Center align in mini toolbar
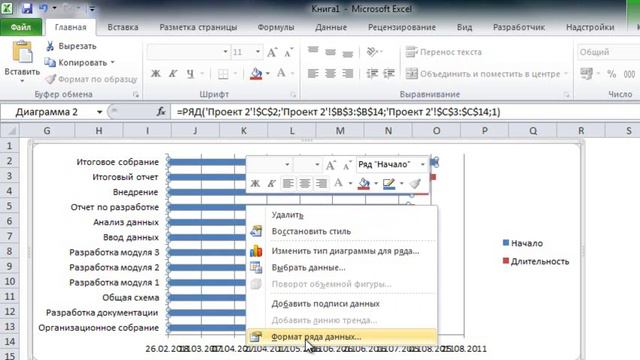 point(304,184)
